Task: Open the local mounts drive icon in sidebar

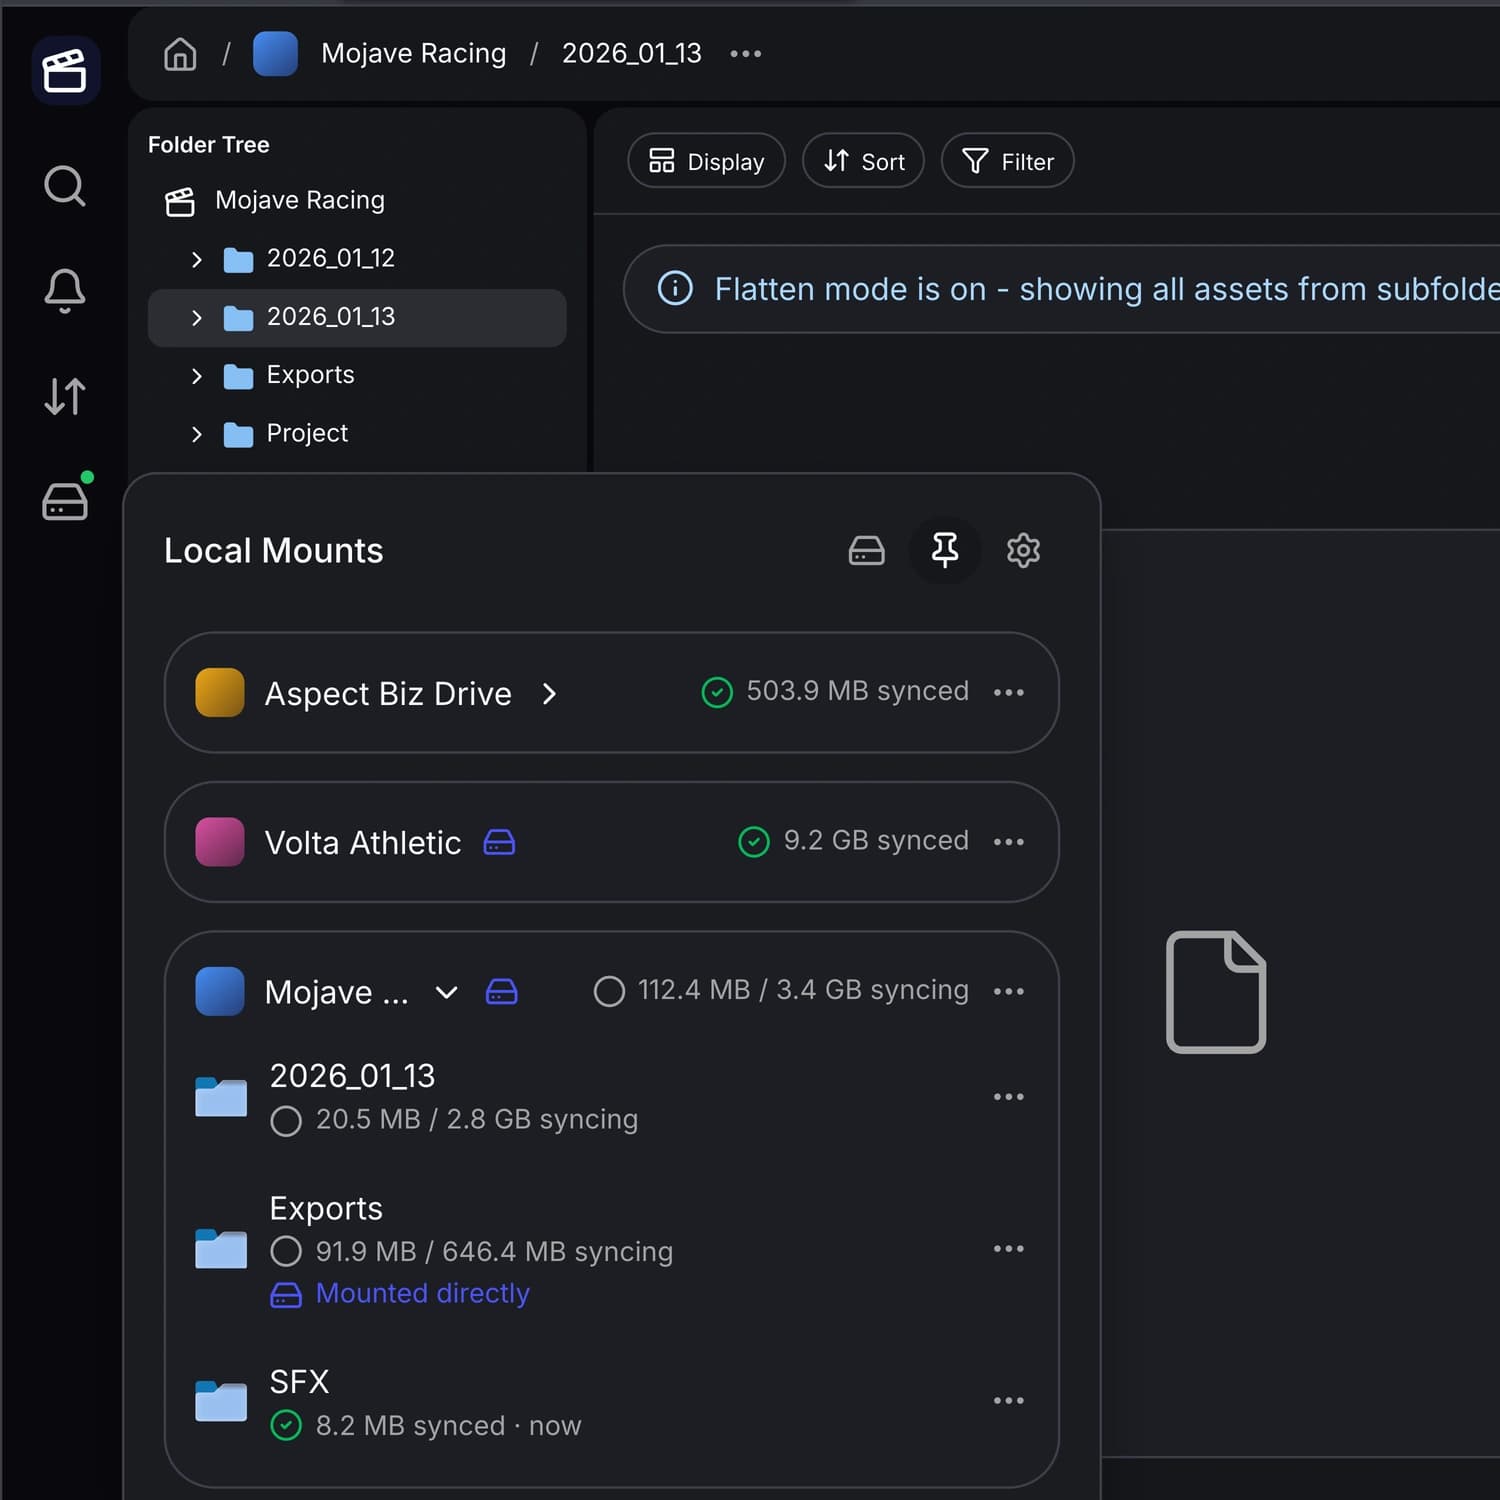Action: pos(65,500)
